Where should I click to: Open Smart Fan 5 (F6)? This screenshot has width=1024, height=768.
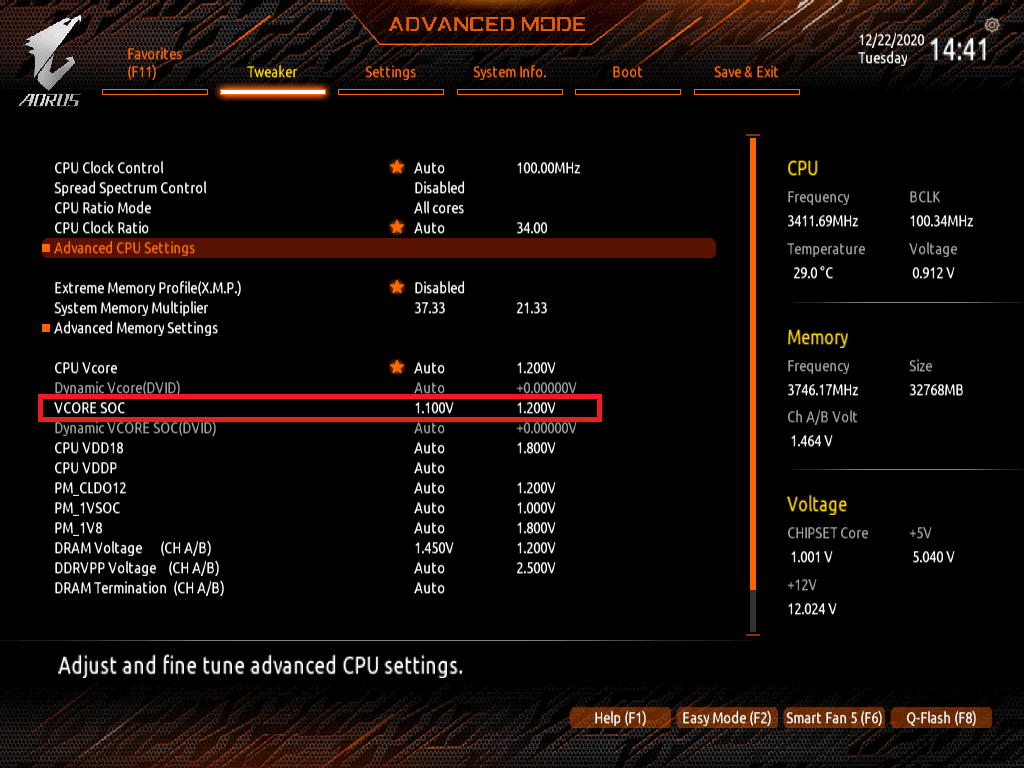pos(834,718)
